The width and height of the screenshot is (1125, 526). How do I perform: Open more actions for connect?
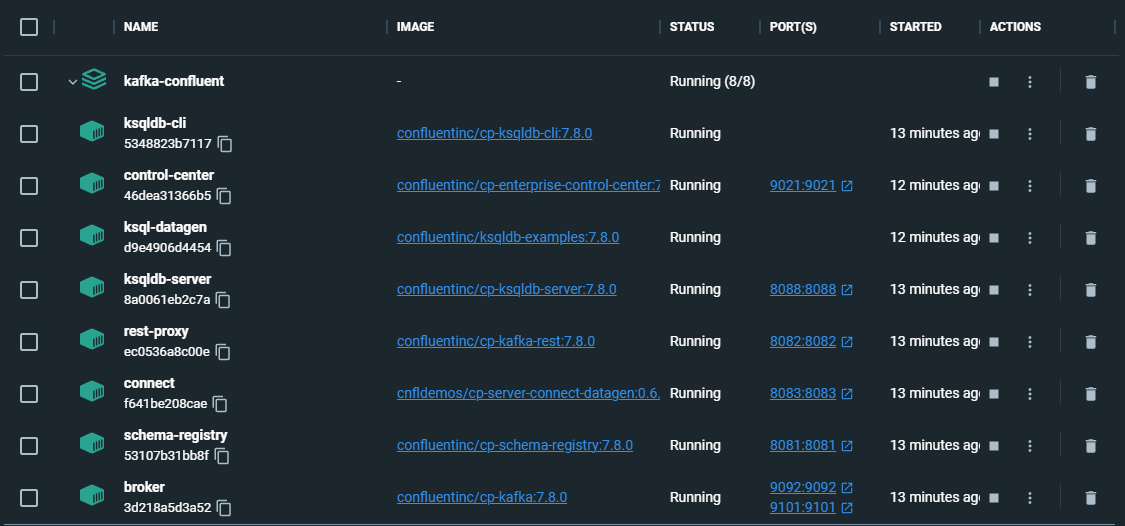[1030, 394]
